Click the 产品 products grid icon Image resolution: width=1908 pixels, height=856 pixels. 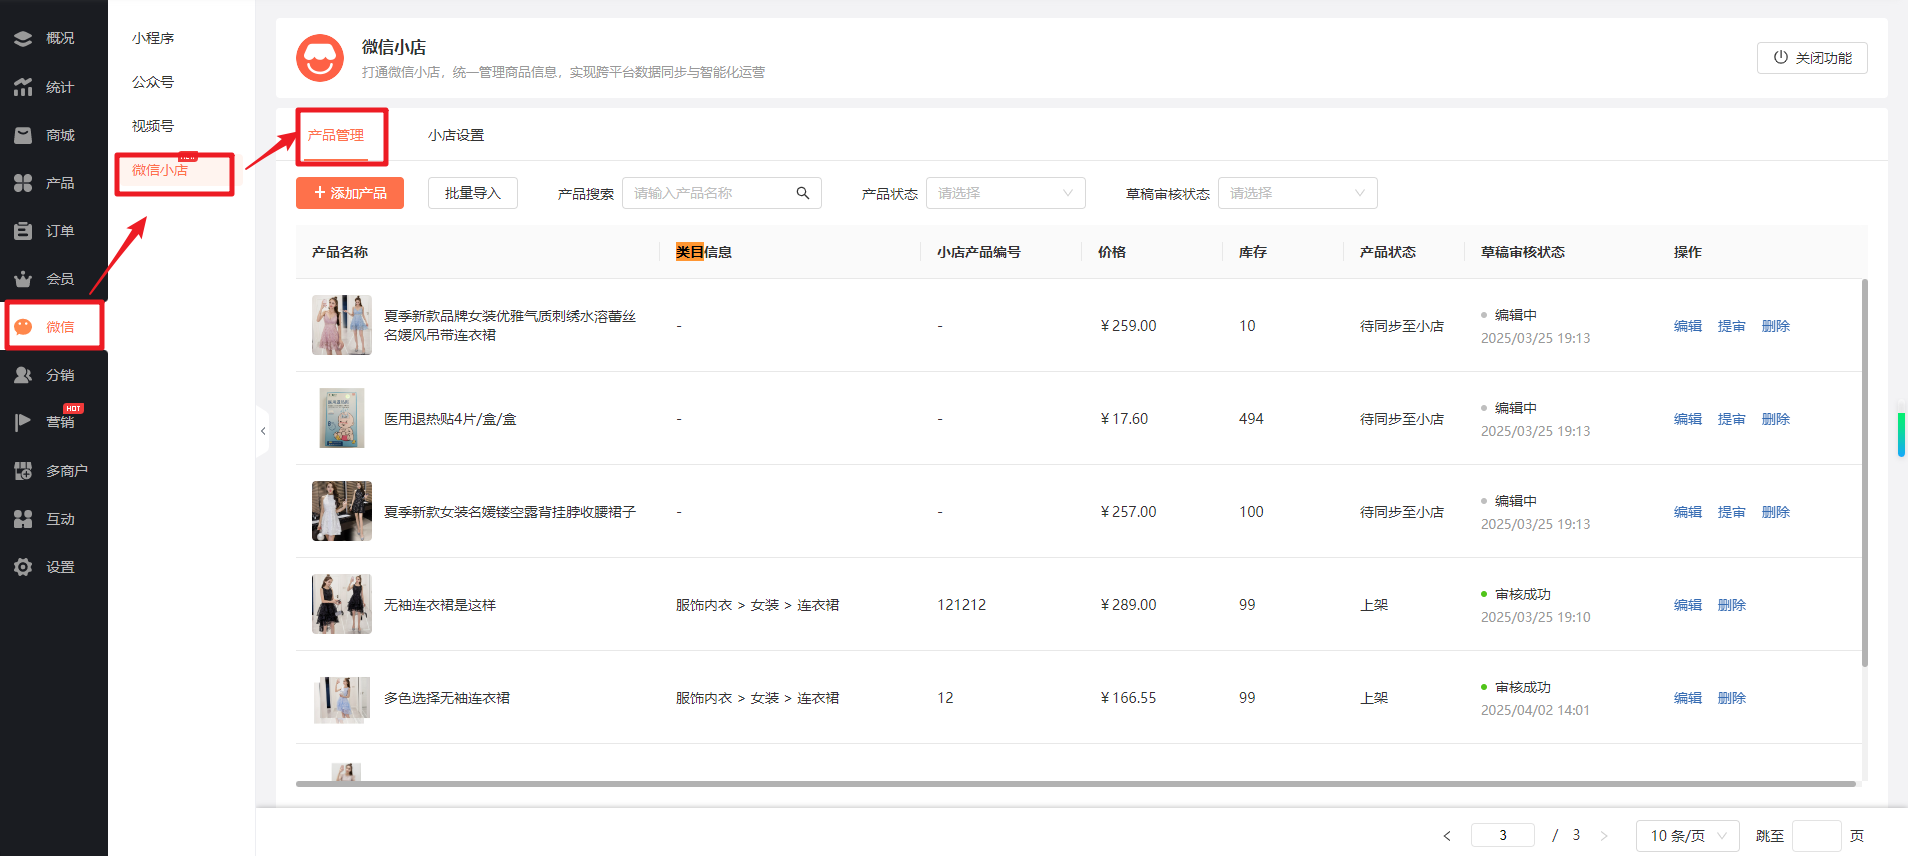point(23,183)
